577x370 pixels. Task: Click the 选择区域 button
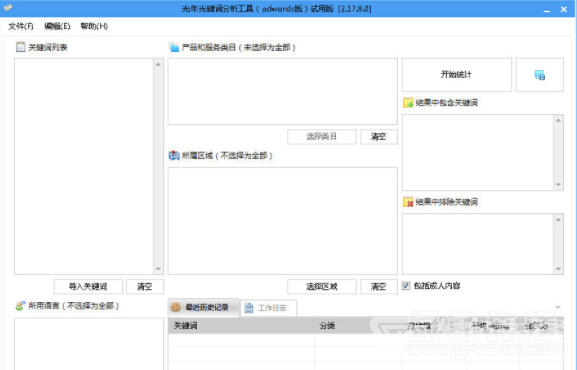click(x=322, y=287)
